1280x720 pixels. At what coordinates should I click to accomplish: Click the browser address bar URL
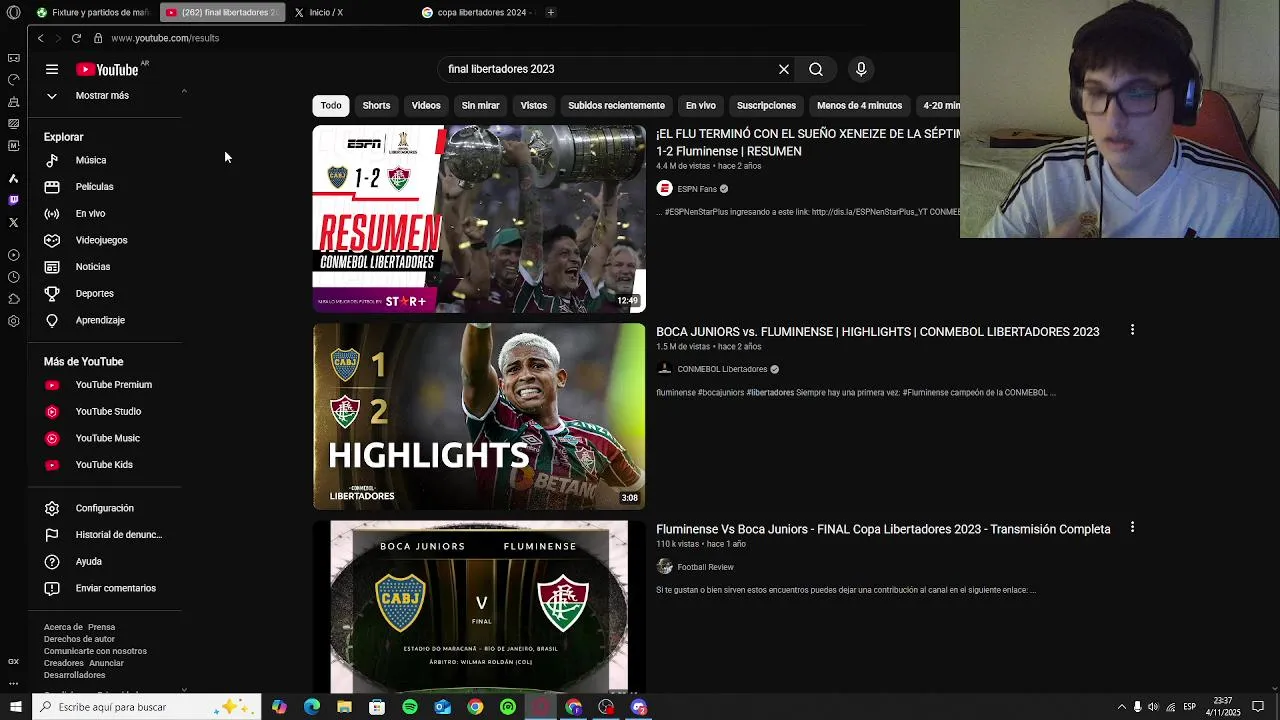(x=165, y=38)
